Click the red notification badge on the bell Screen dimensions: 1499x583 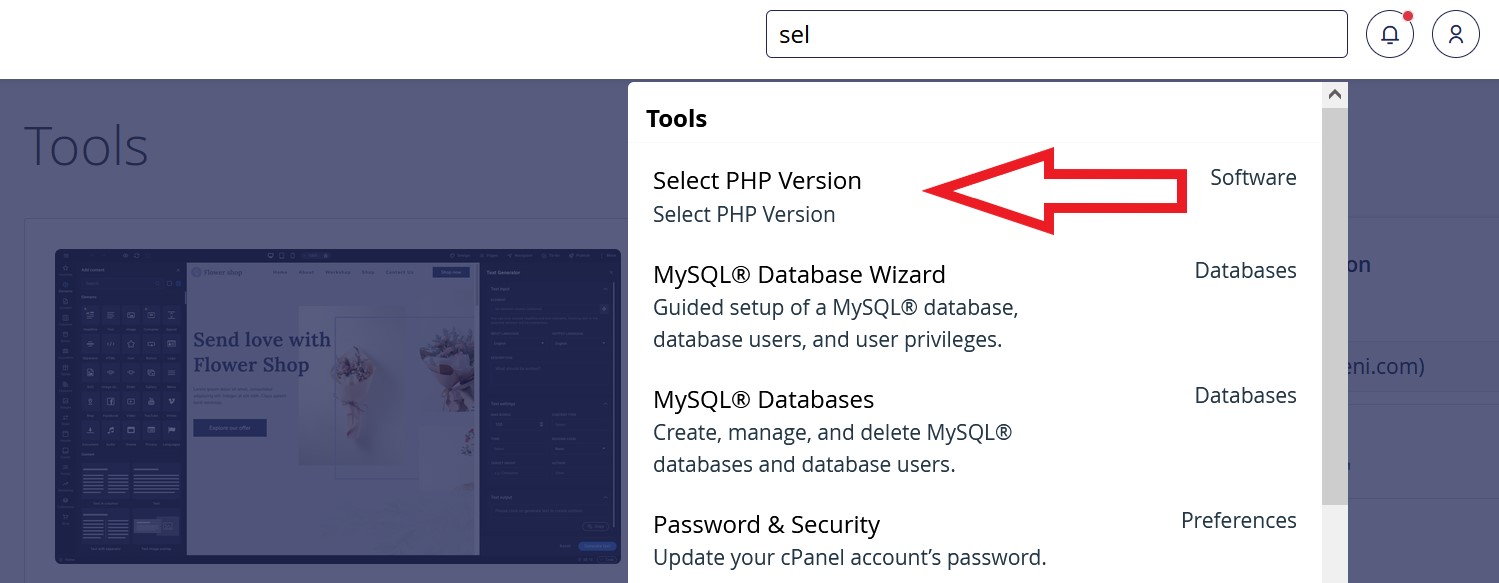[x=1408, y=15]
